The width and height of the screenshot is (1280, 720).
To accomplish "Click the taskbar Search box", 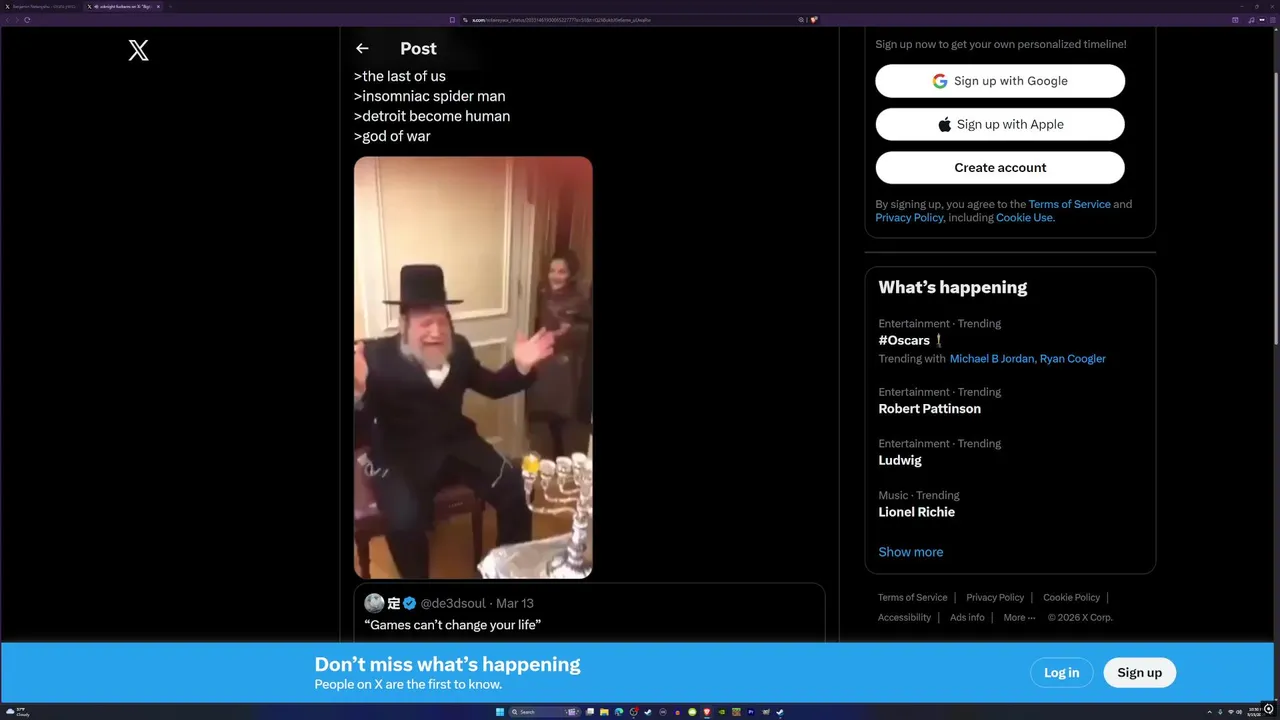I will [545, 712].
